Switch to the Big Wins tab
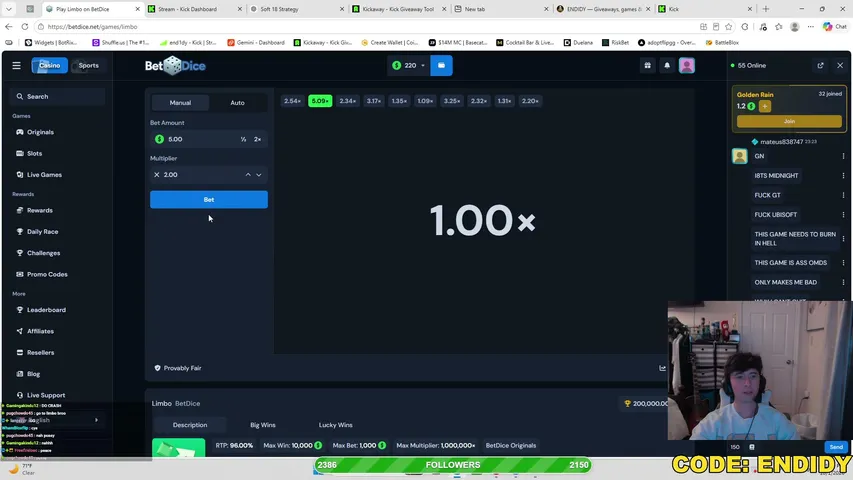 pyautogui.click(x=263, y=425)
